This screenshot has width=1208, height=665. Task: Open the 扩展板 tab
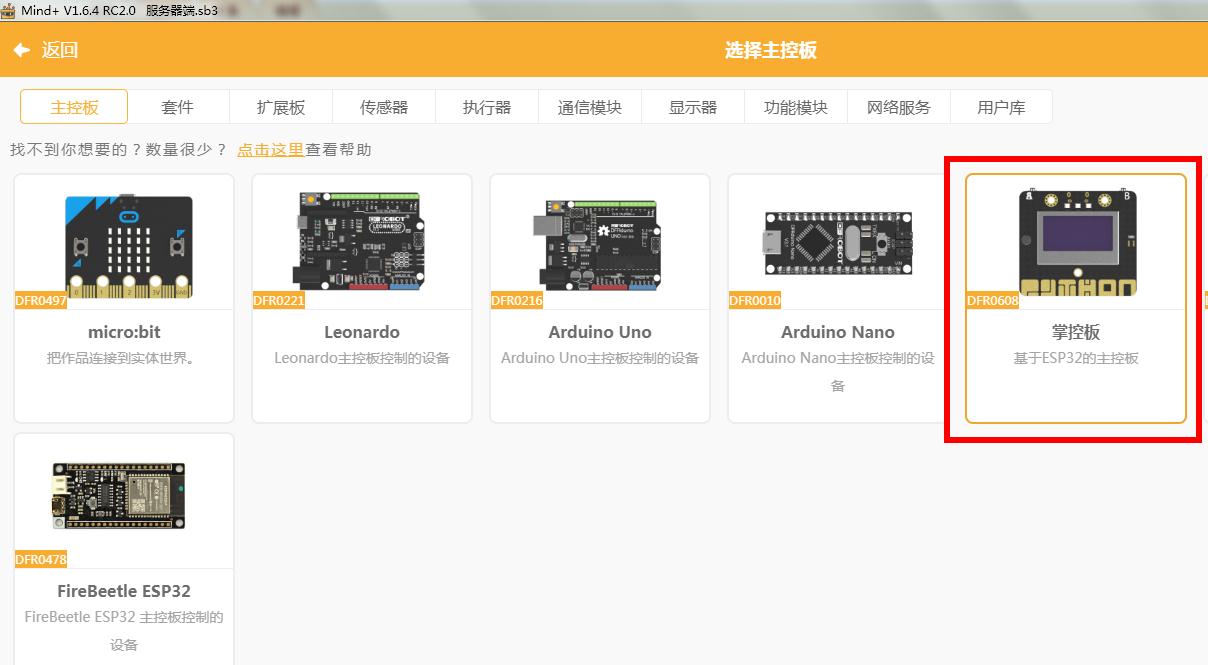tap(281, 107)
